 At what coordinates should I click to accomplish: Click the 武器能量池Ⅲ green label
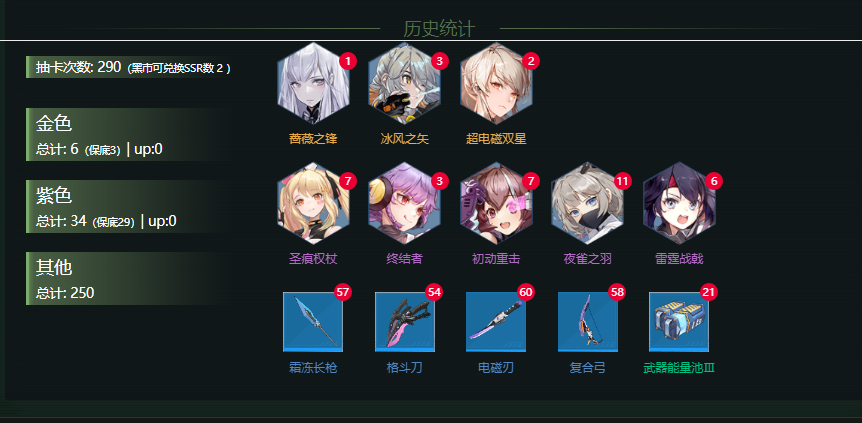coord(679,368)
